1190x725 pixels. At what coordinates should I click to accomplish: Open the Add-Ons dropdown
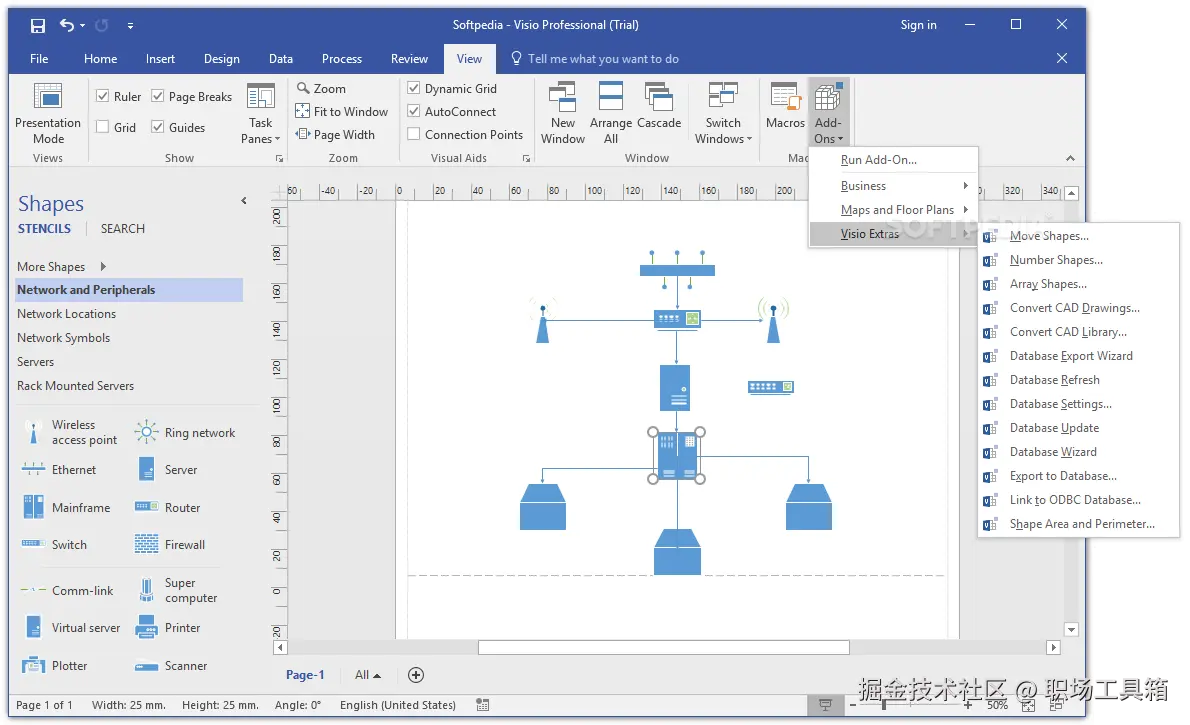(x=828, y=114)
